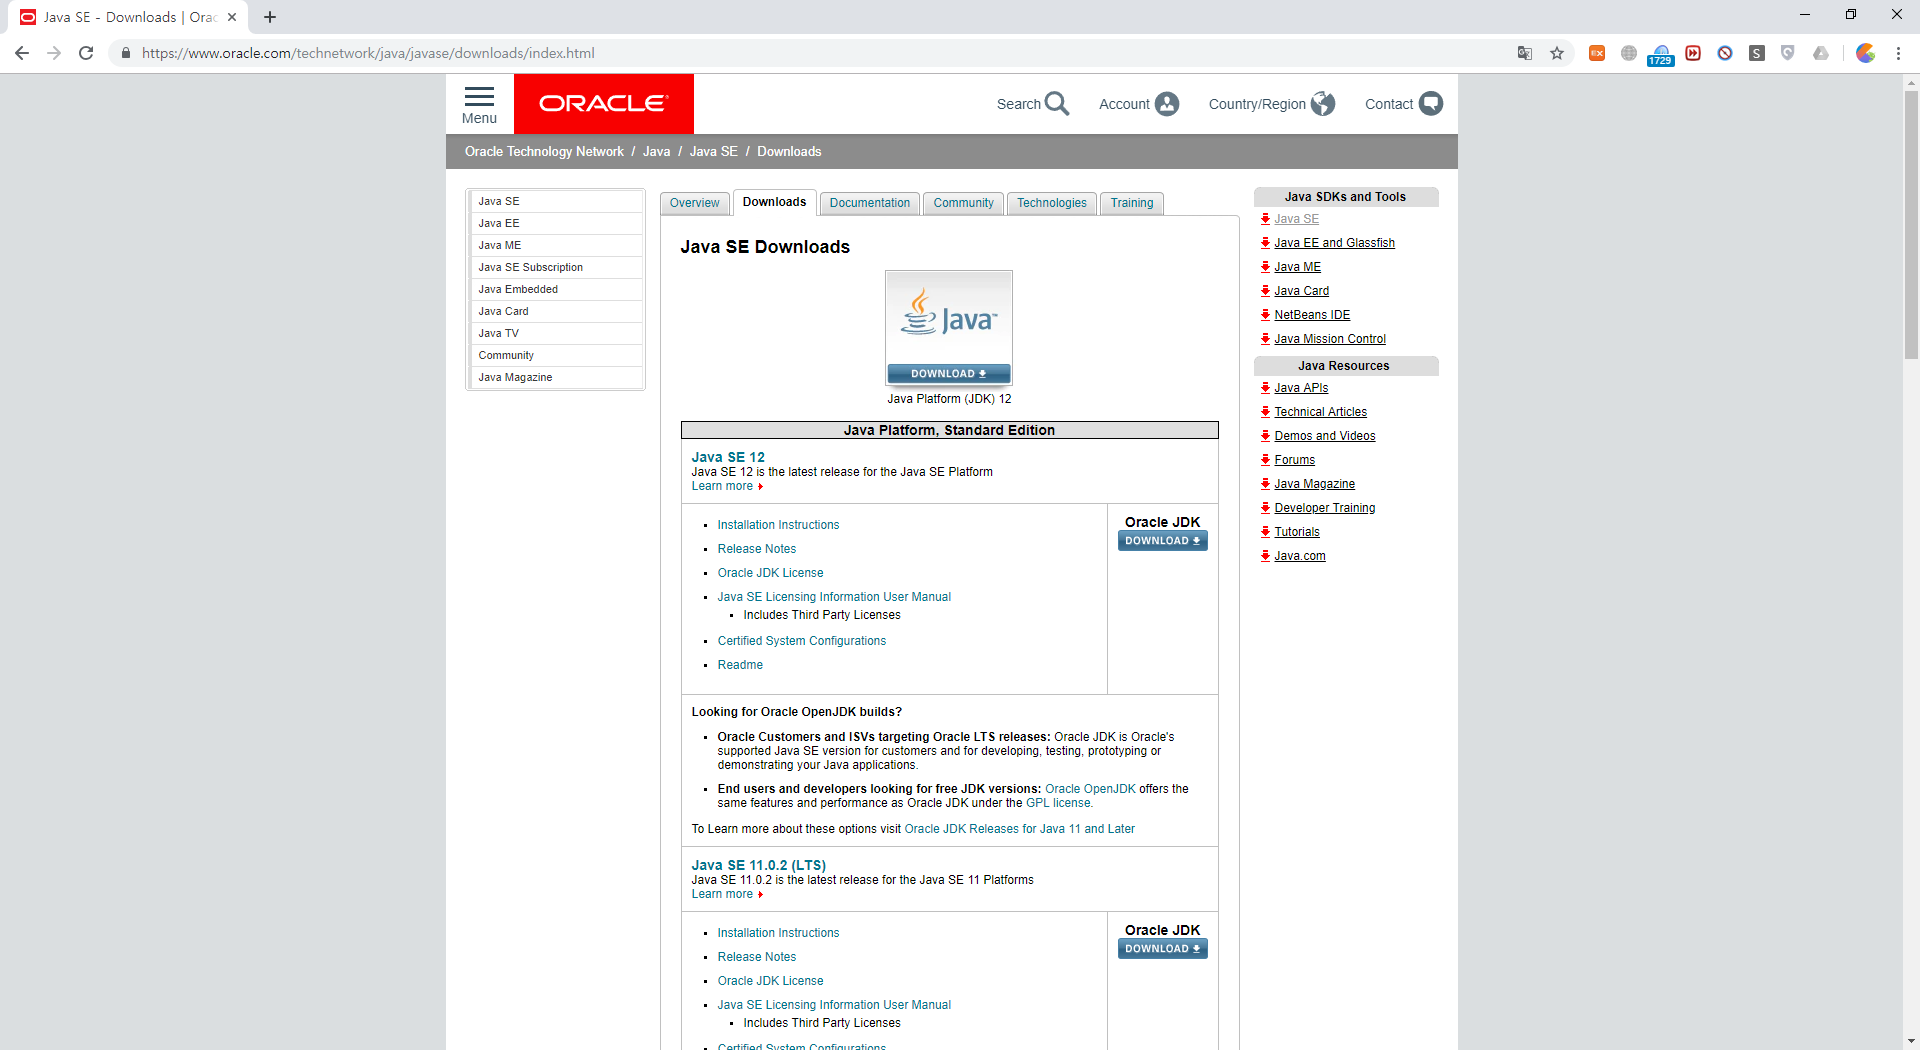
Task: Open Chrome three-dot menu
Action: click(x=1898, y=53)
